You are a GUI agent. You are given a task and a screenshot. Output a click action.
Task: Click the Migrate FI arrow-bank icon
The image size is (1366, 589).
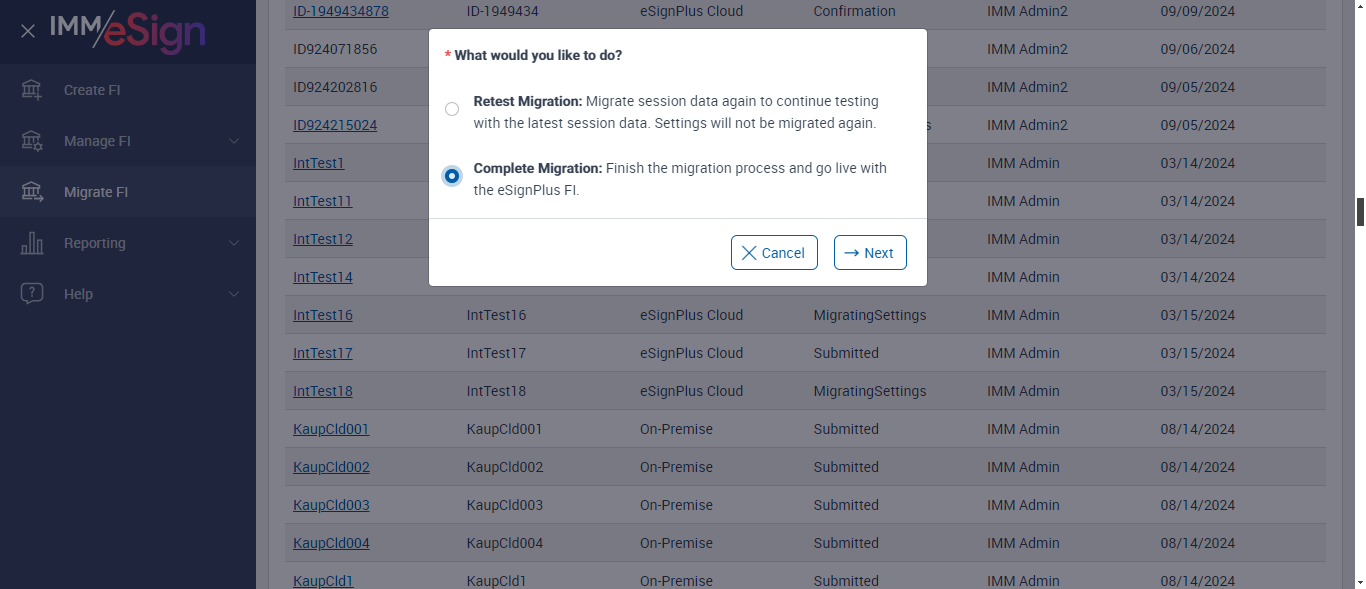[32, 192]
